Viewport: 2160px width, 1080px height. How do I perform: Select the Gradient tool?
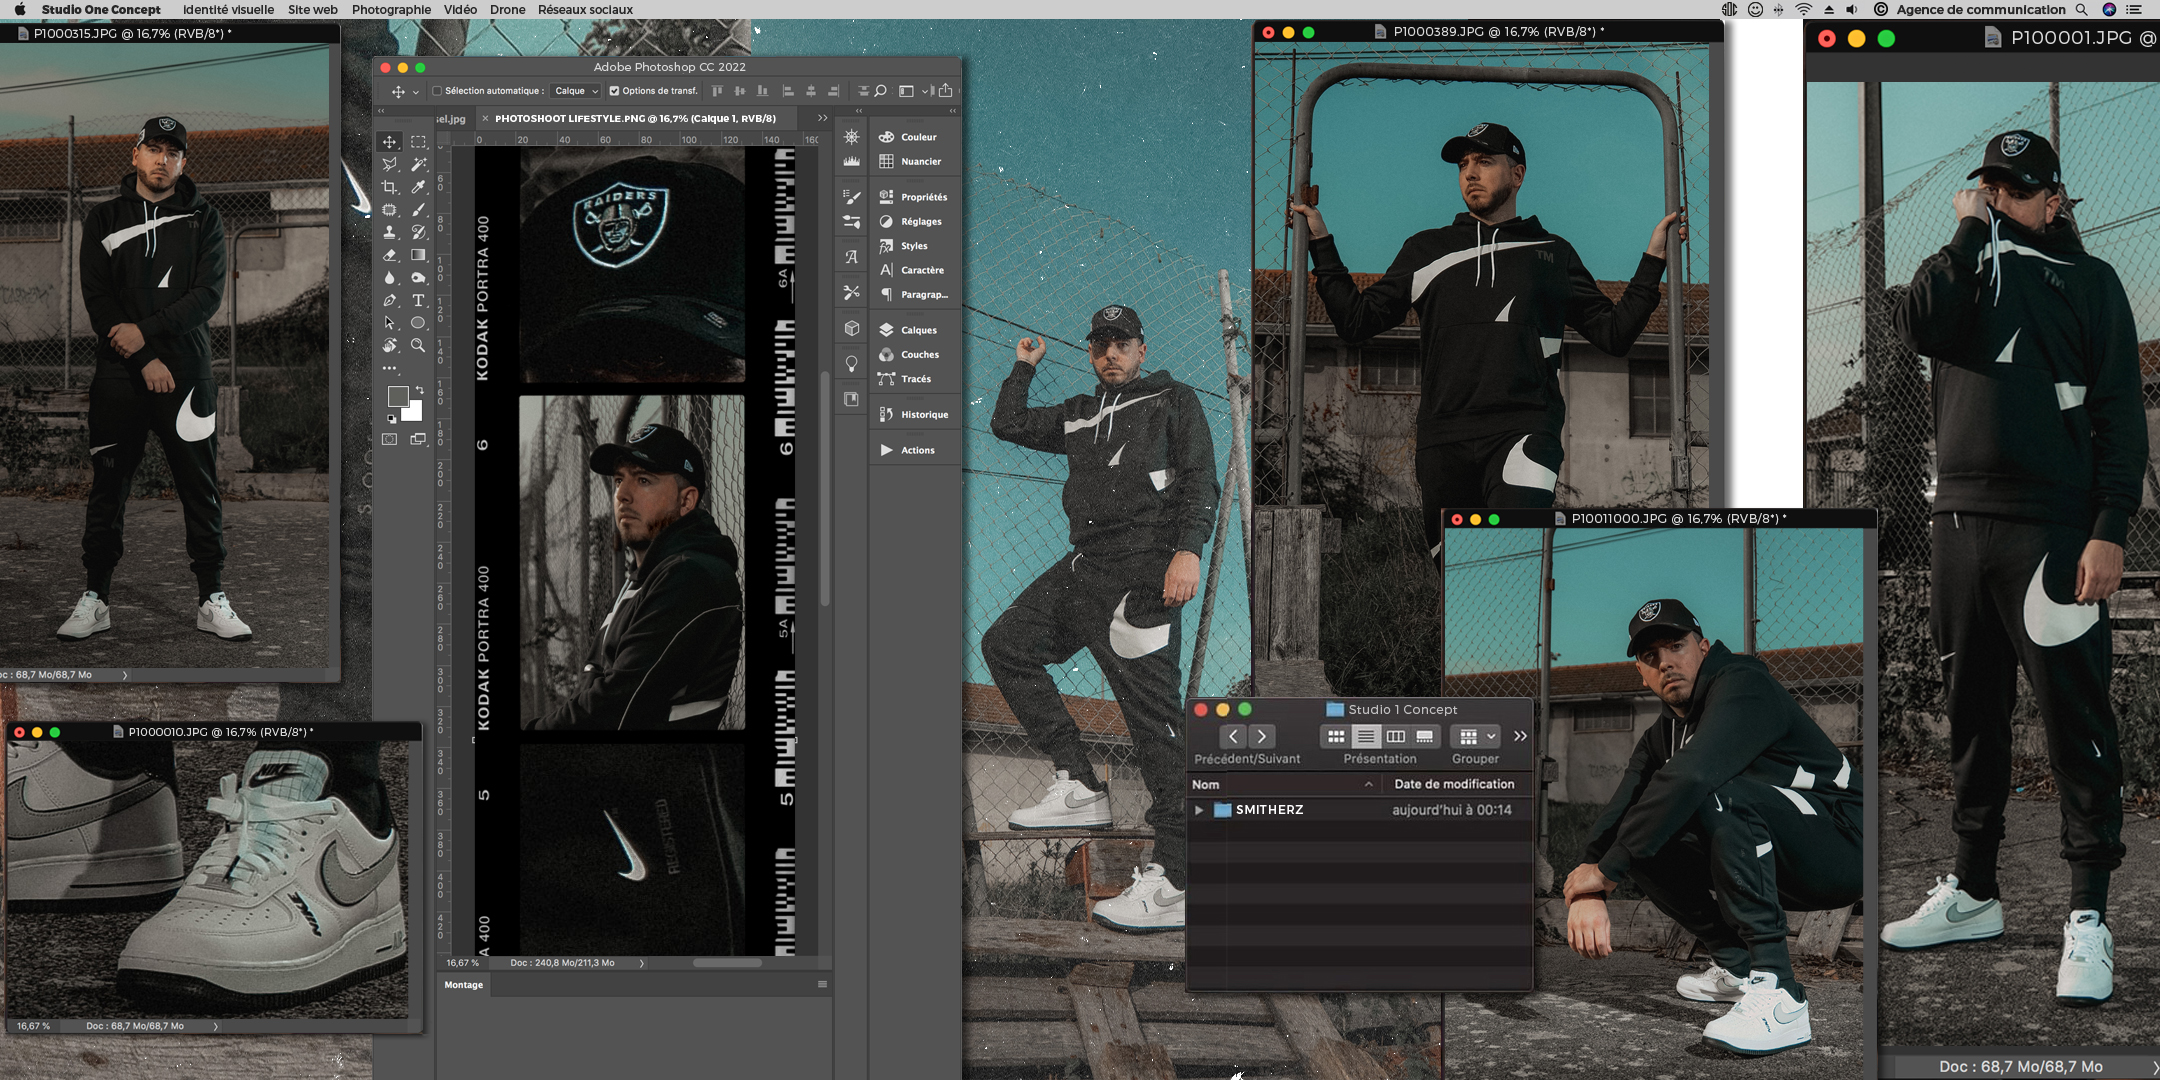[418, 255]
